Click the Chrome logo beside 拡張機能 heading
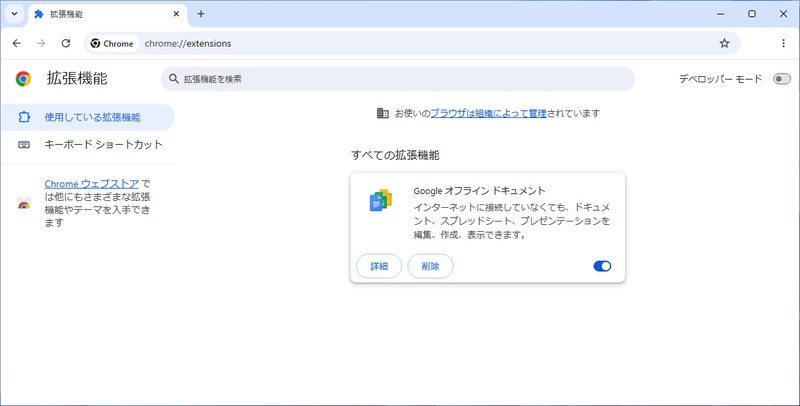Viewport: 800px width, 406px height. (x=23, y=79)
